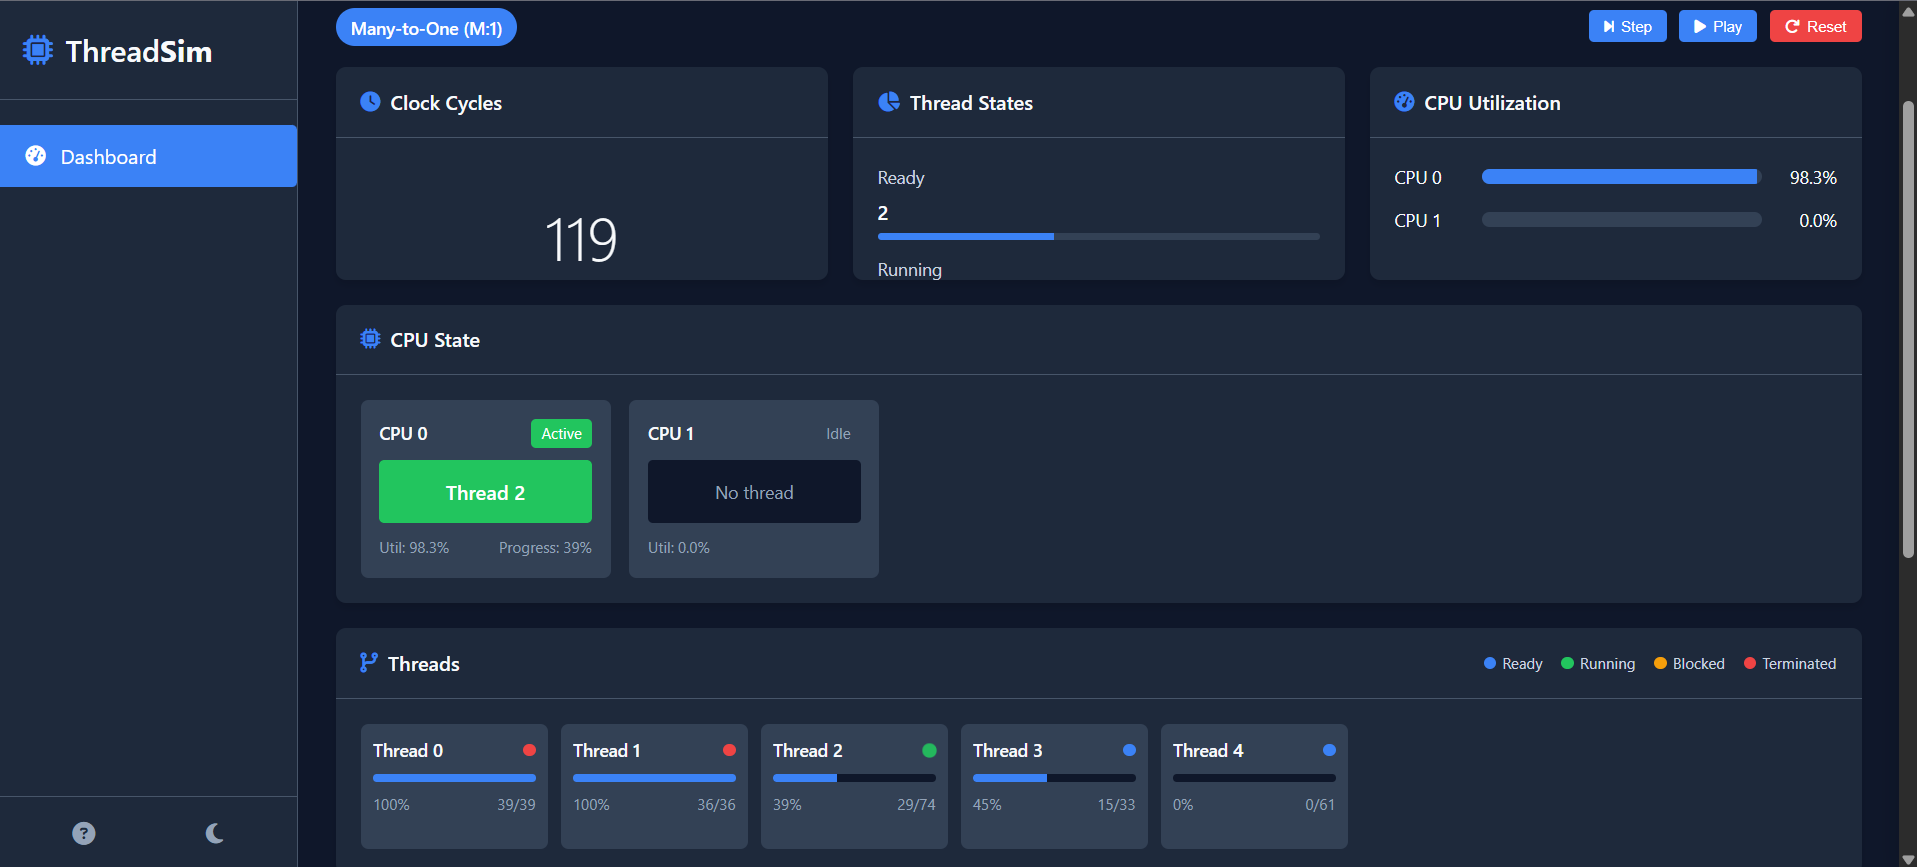Click the Terminated legend red dot
1917x867 pixels.
click(x=1750, y=663)
